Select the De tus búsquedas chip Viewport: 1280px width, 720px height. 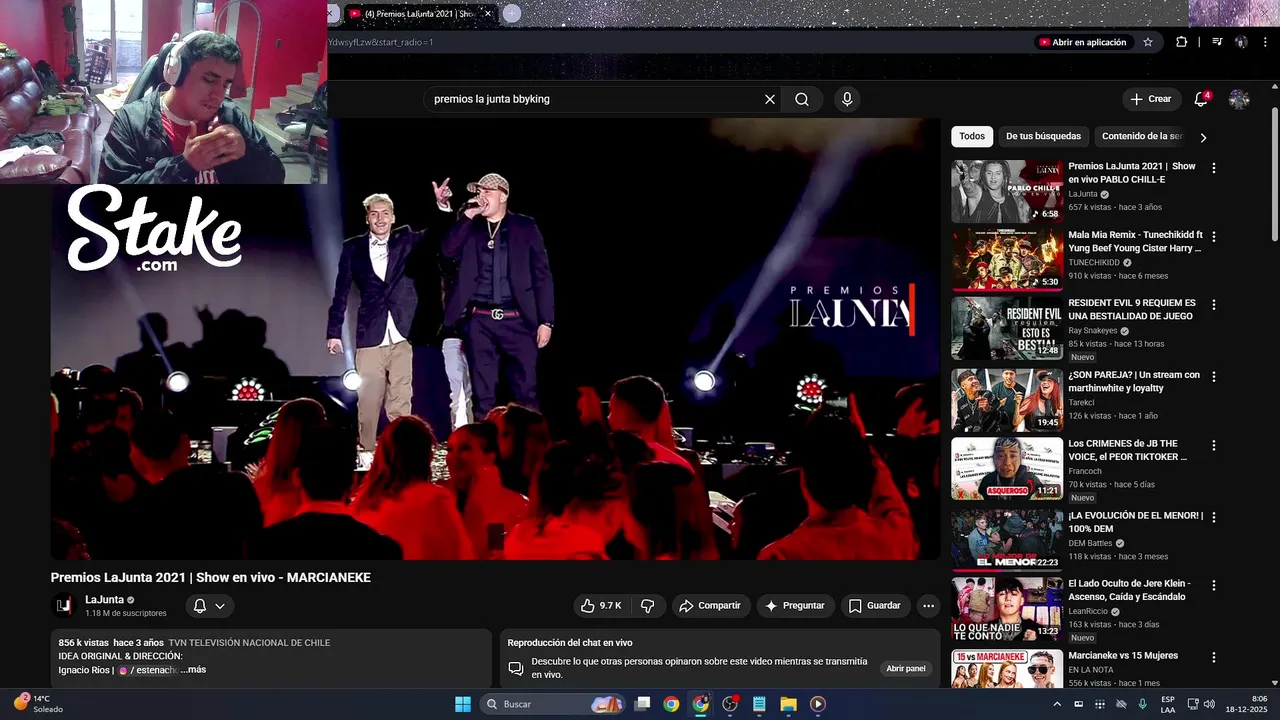coord(1043,136)
